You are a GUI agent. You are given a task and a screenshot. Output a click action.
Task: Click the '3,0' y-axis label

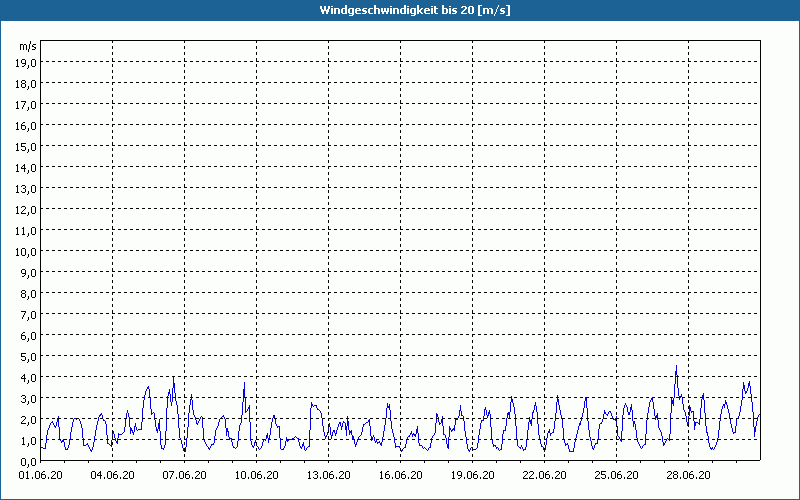(x=28, y=399)
